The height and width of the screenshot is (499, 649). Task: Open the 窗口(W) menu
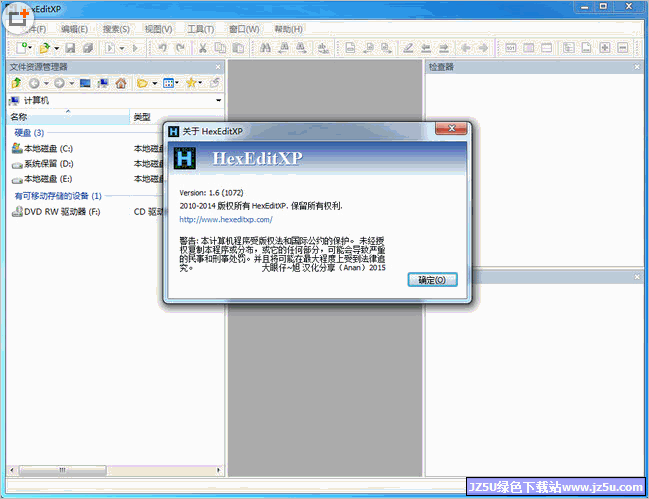(244, 29)
